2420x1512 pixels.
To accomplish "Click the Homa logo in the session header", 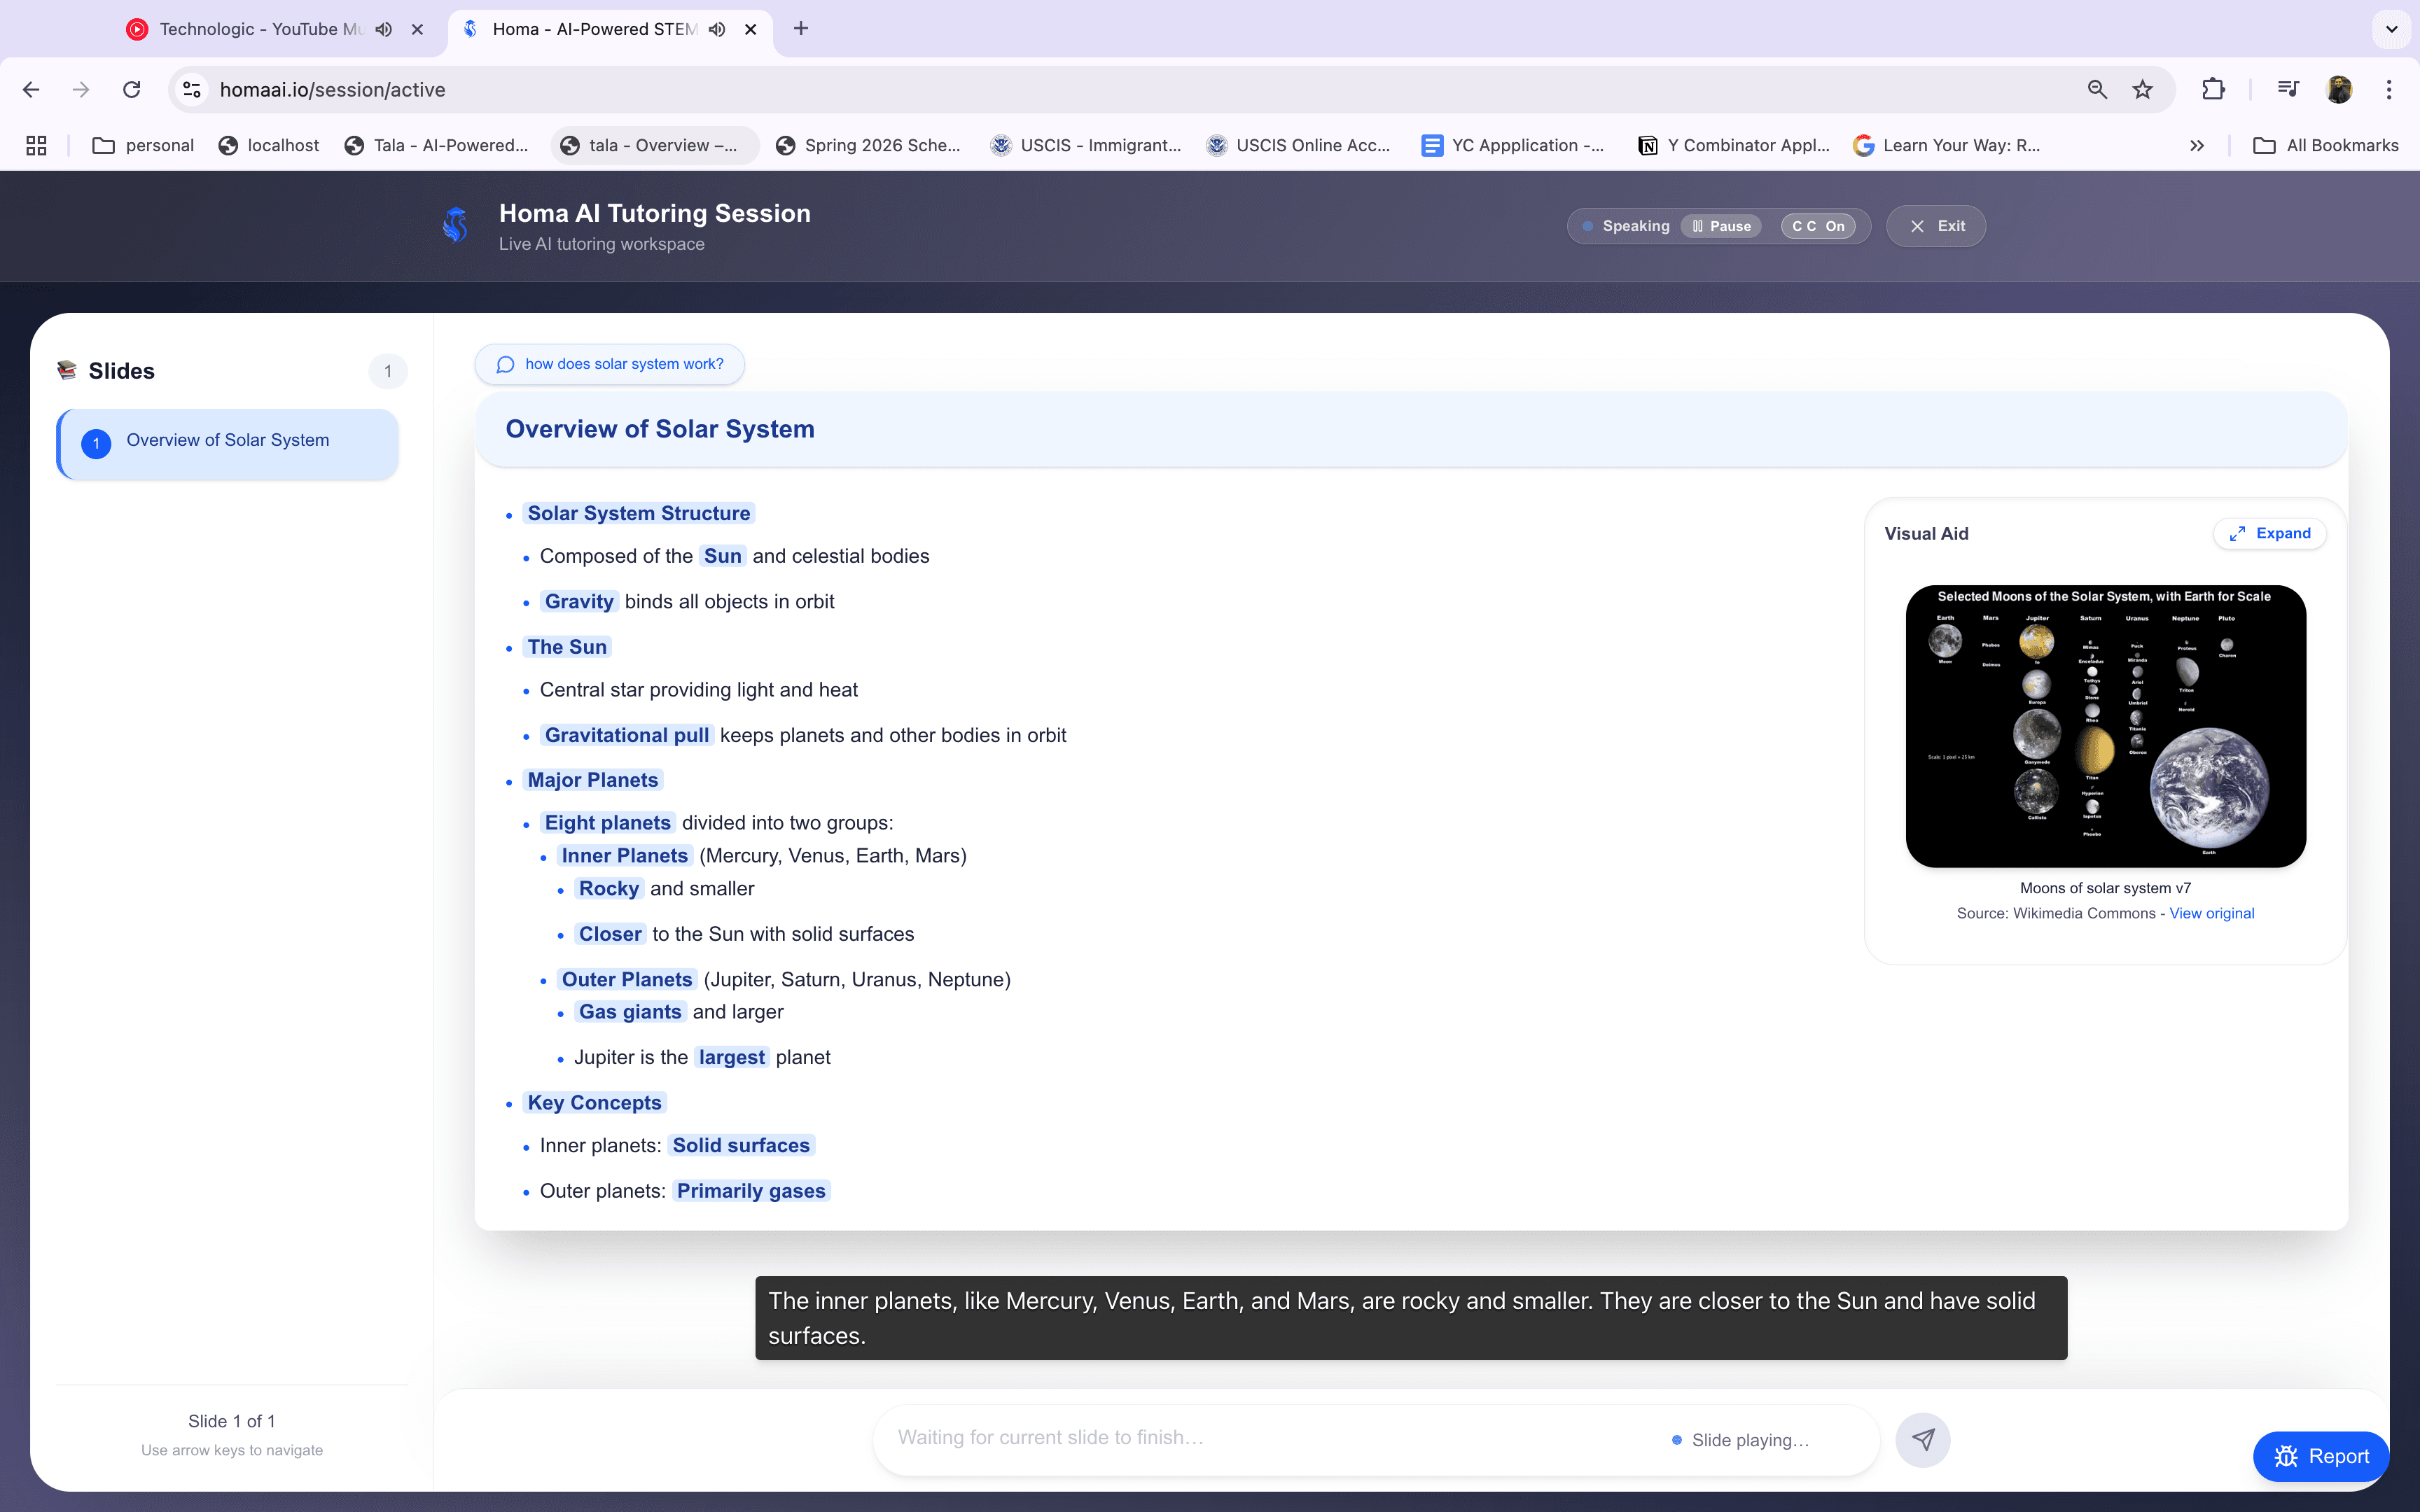I will pos(456,225).
